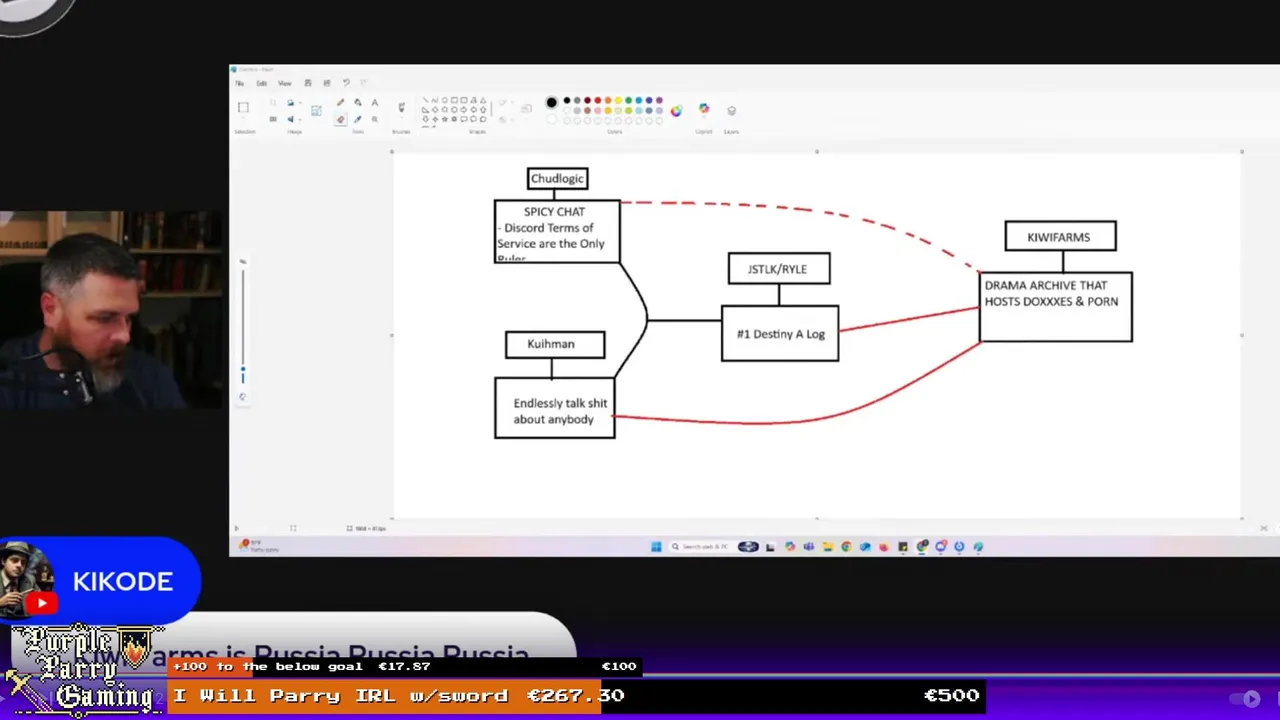Click the '#1 Destiny A Log' box

tap(780, 333)
